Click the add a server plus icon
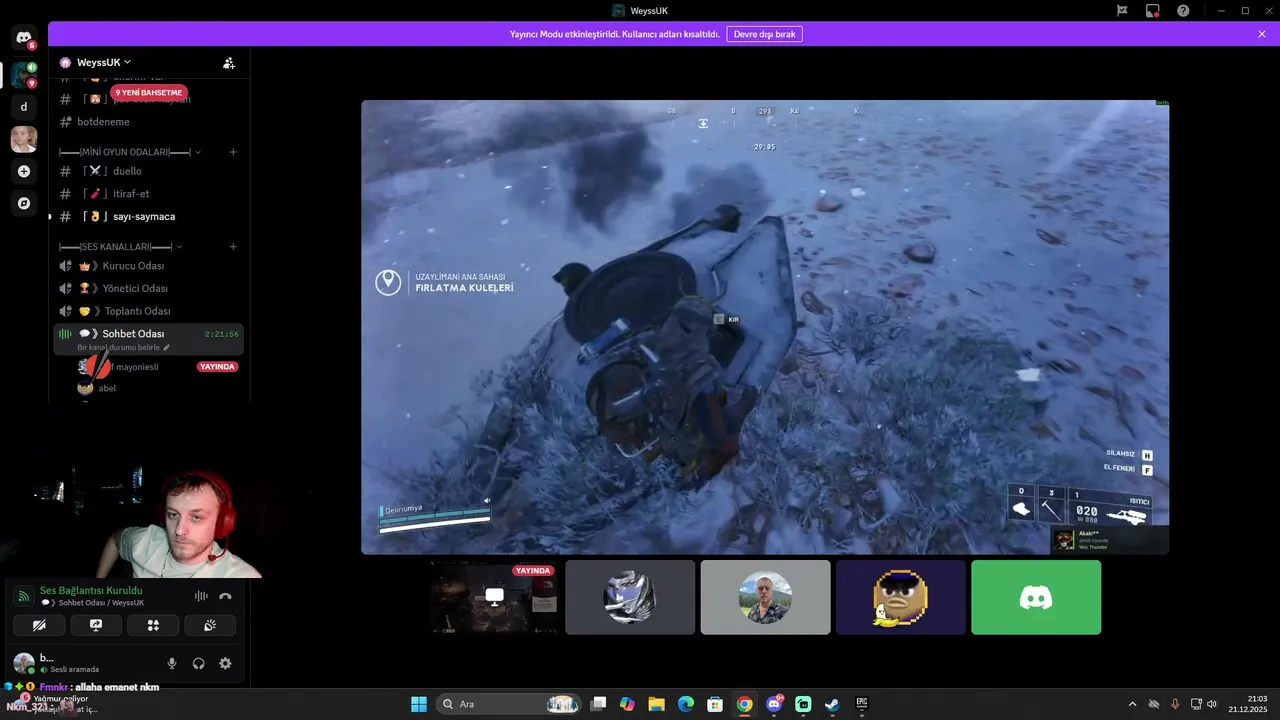Image resolution: width=1280 pixels, height=720 pixels. point(24,171)
